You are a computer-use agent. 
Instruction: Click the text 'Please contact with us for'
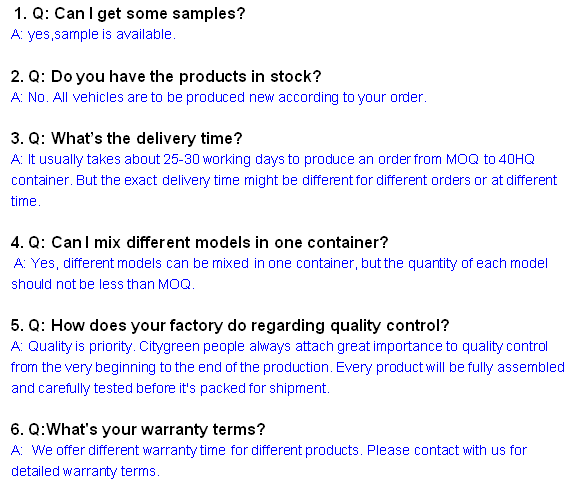(447, 450)
